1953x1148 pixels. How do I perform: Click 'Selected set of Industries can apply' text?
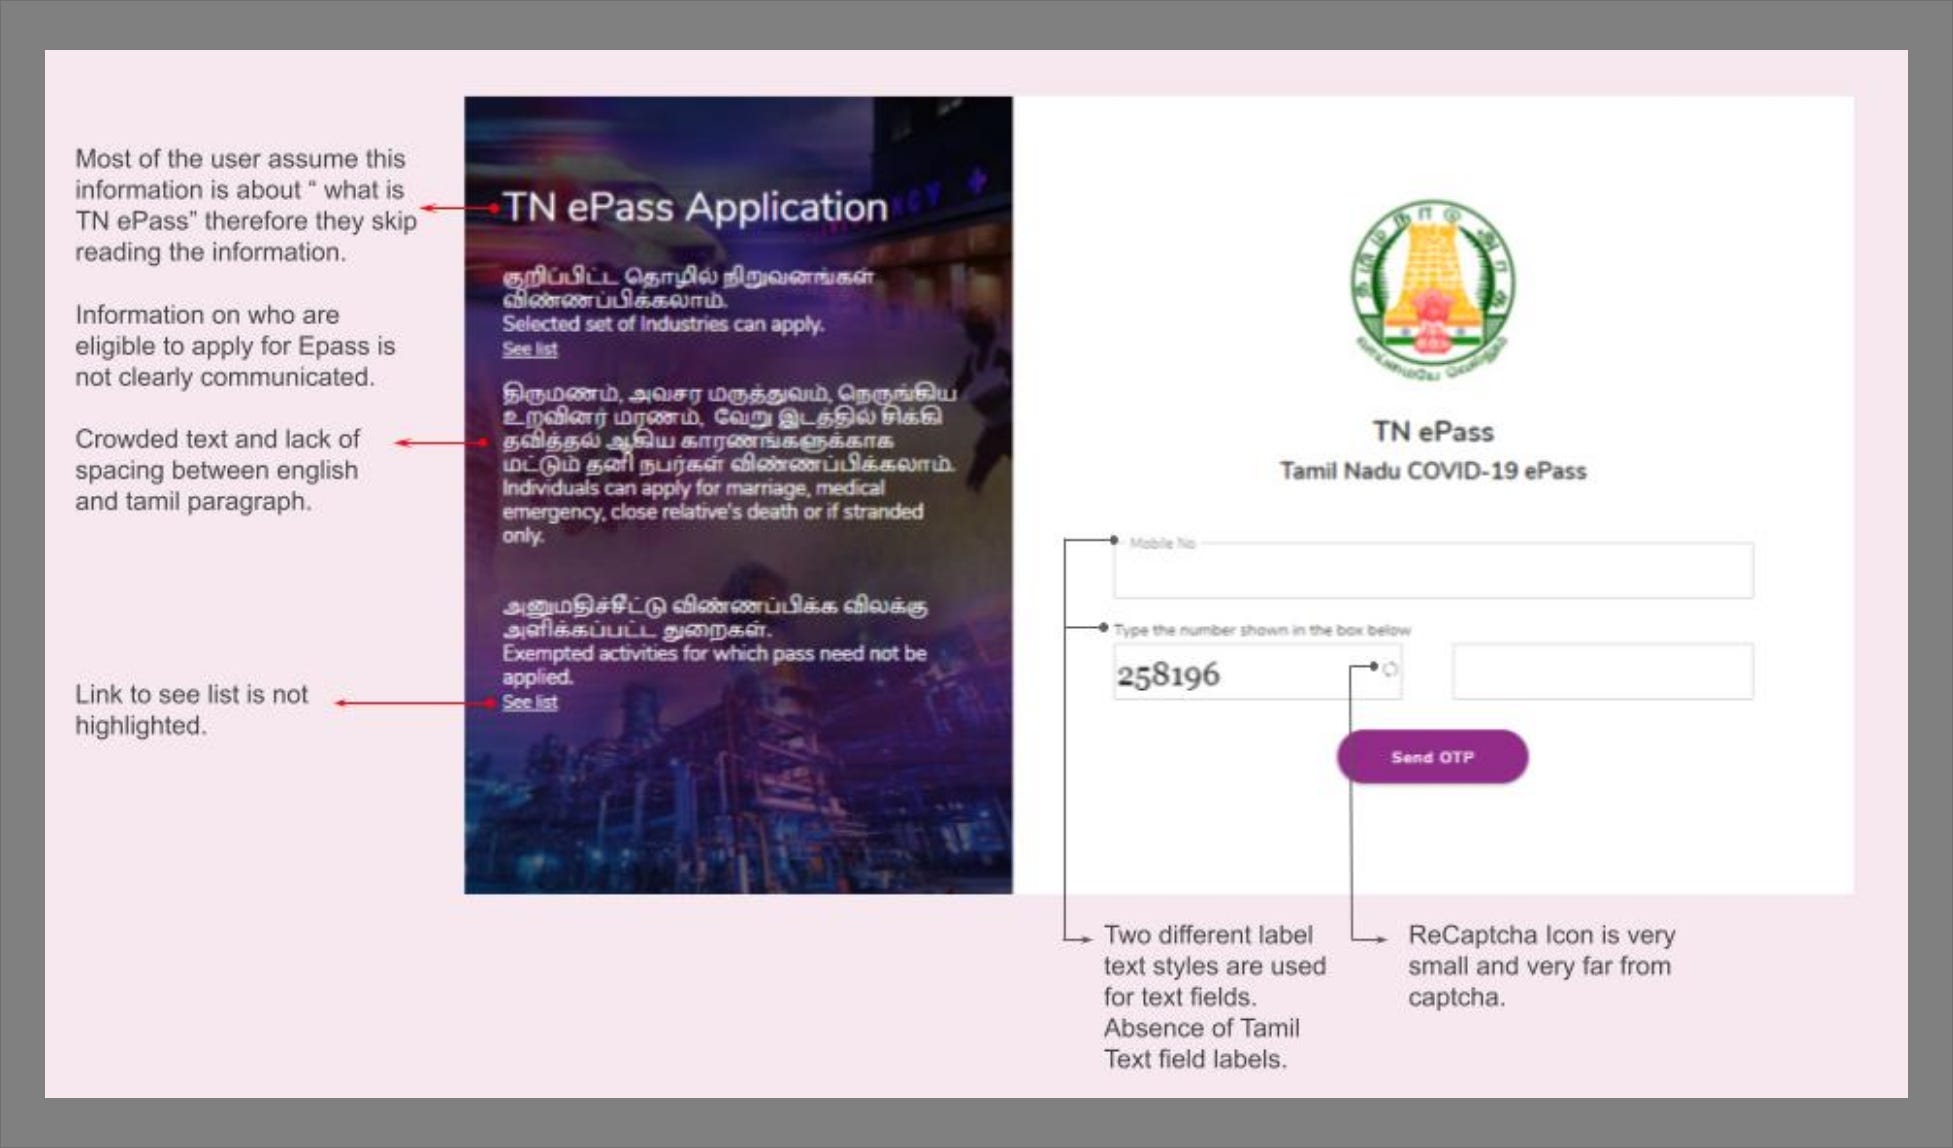[663, 324]
